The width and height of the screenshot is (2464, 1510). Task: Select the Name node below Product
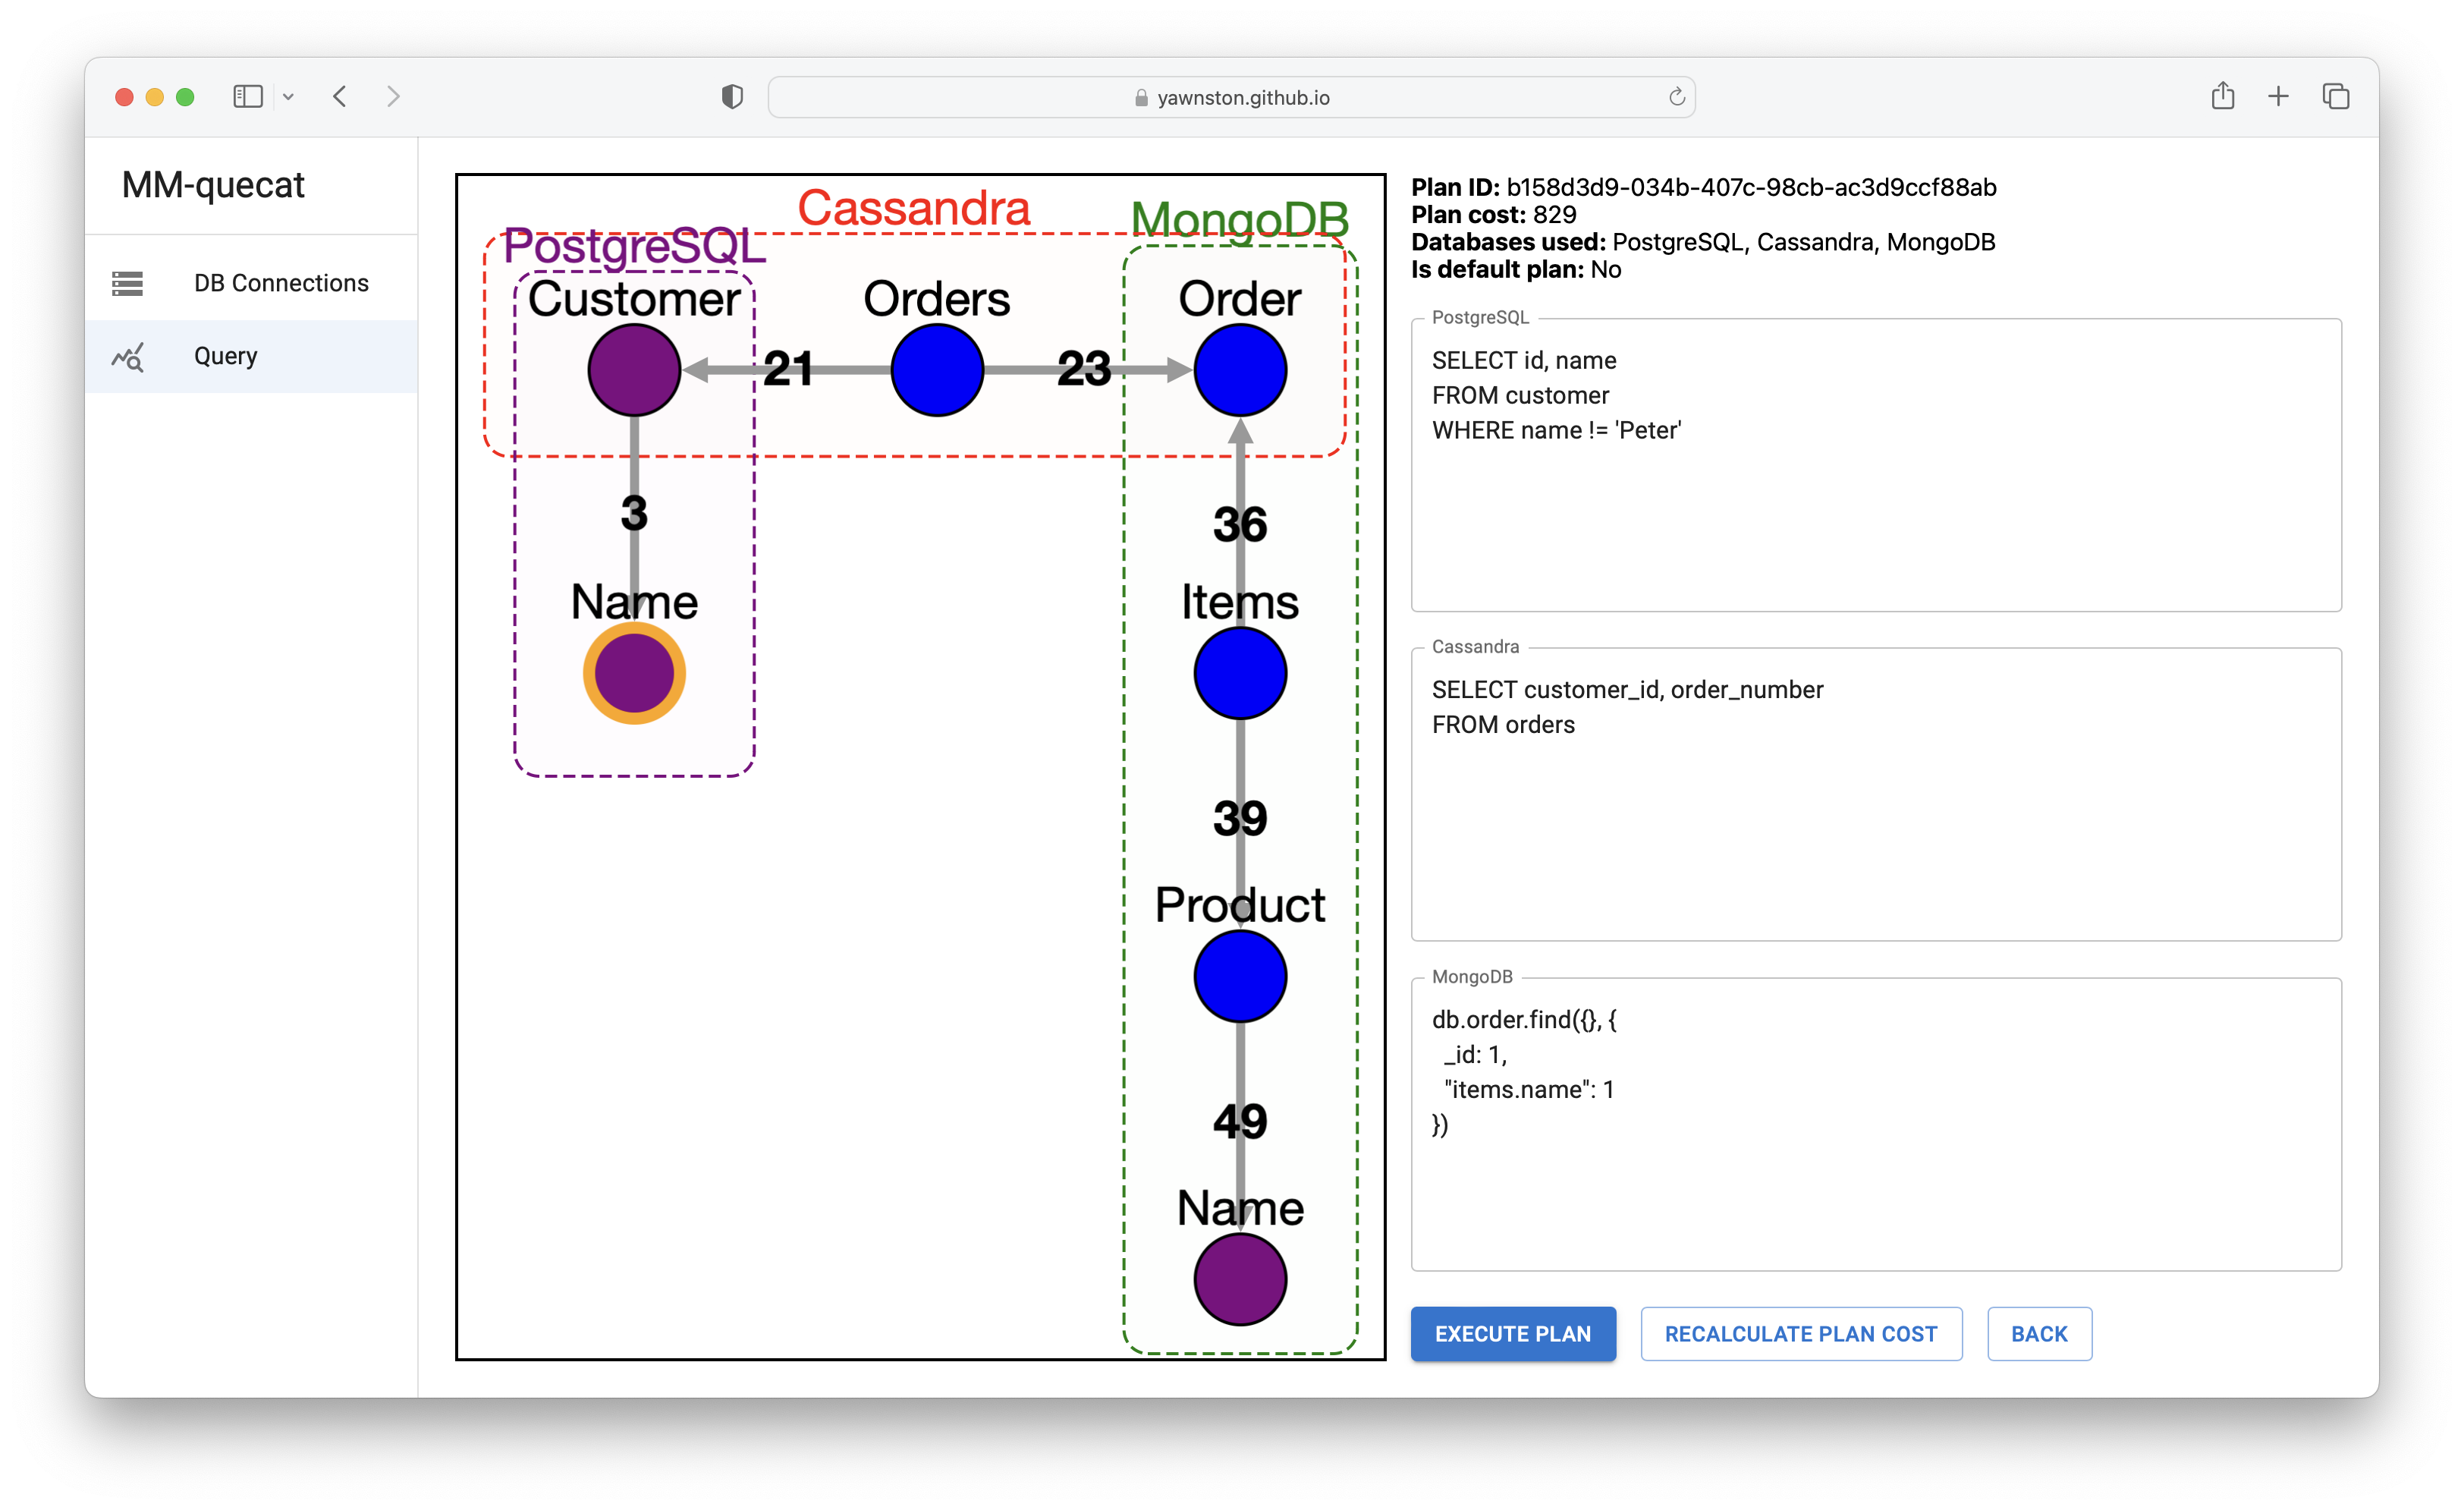1240,1279
